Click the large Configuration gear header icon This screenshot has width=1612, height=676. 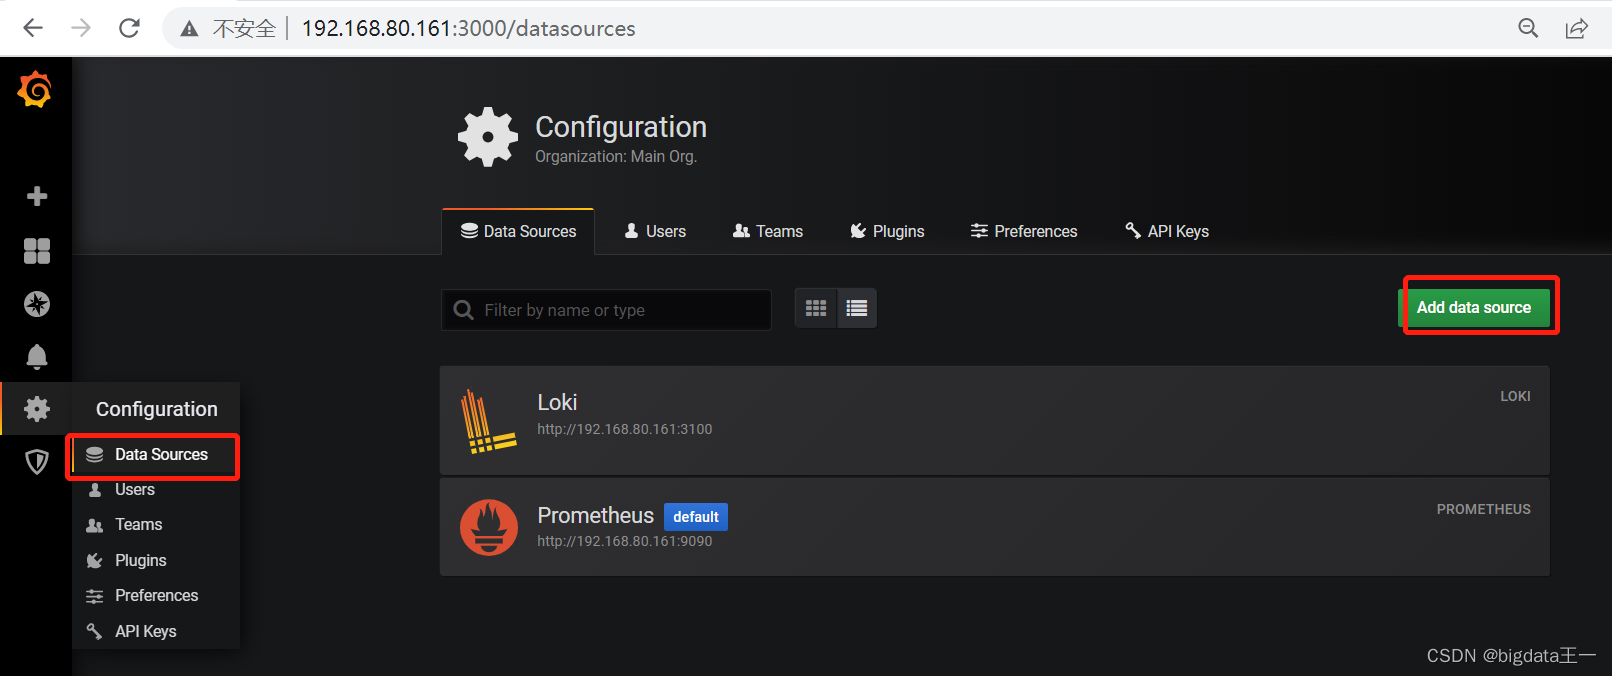point(488,137)
